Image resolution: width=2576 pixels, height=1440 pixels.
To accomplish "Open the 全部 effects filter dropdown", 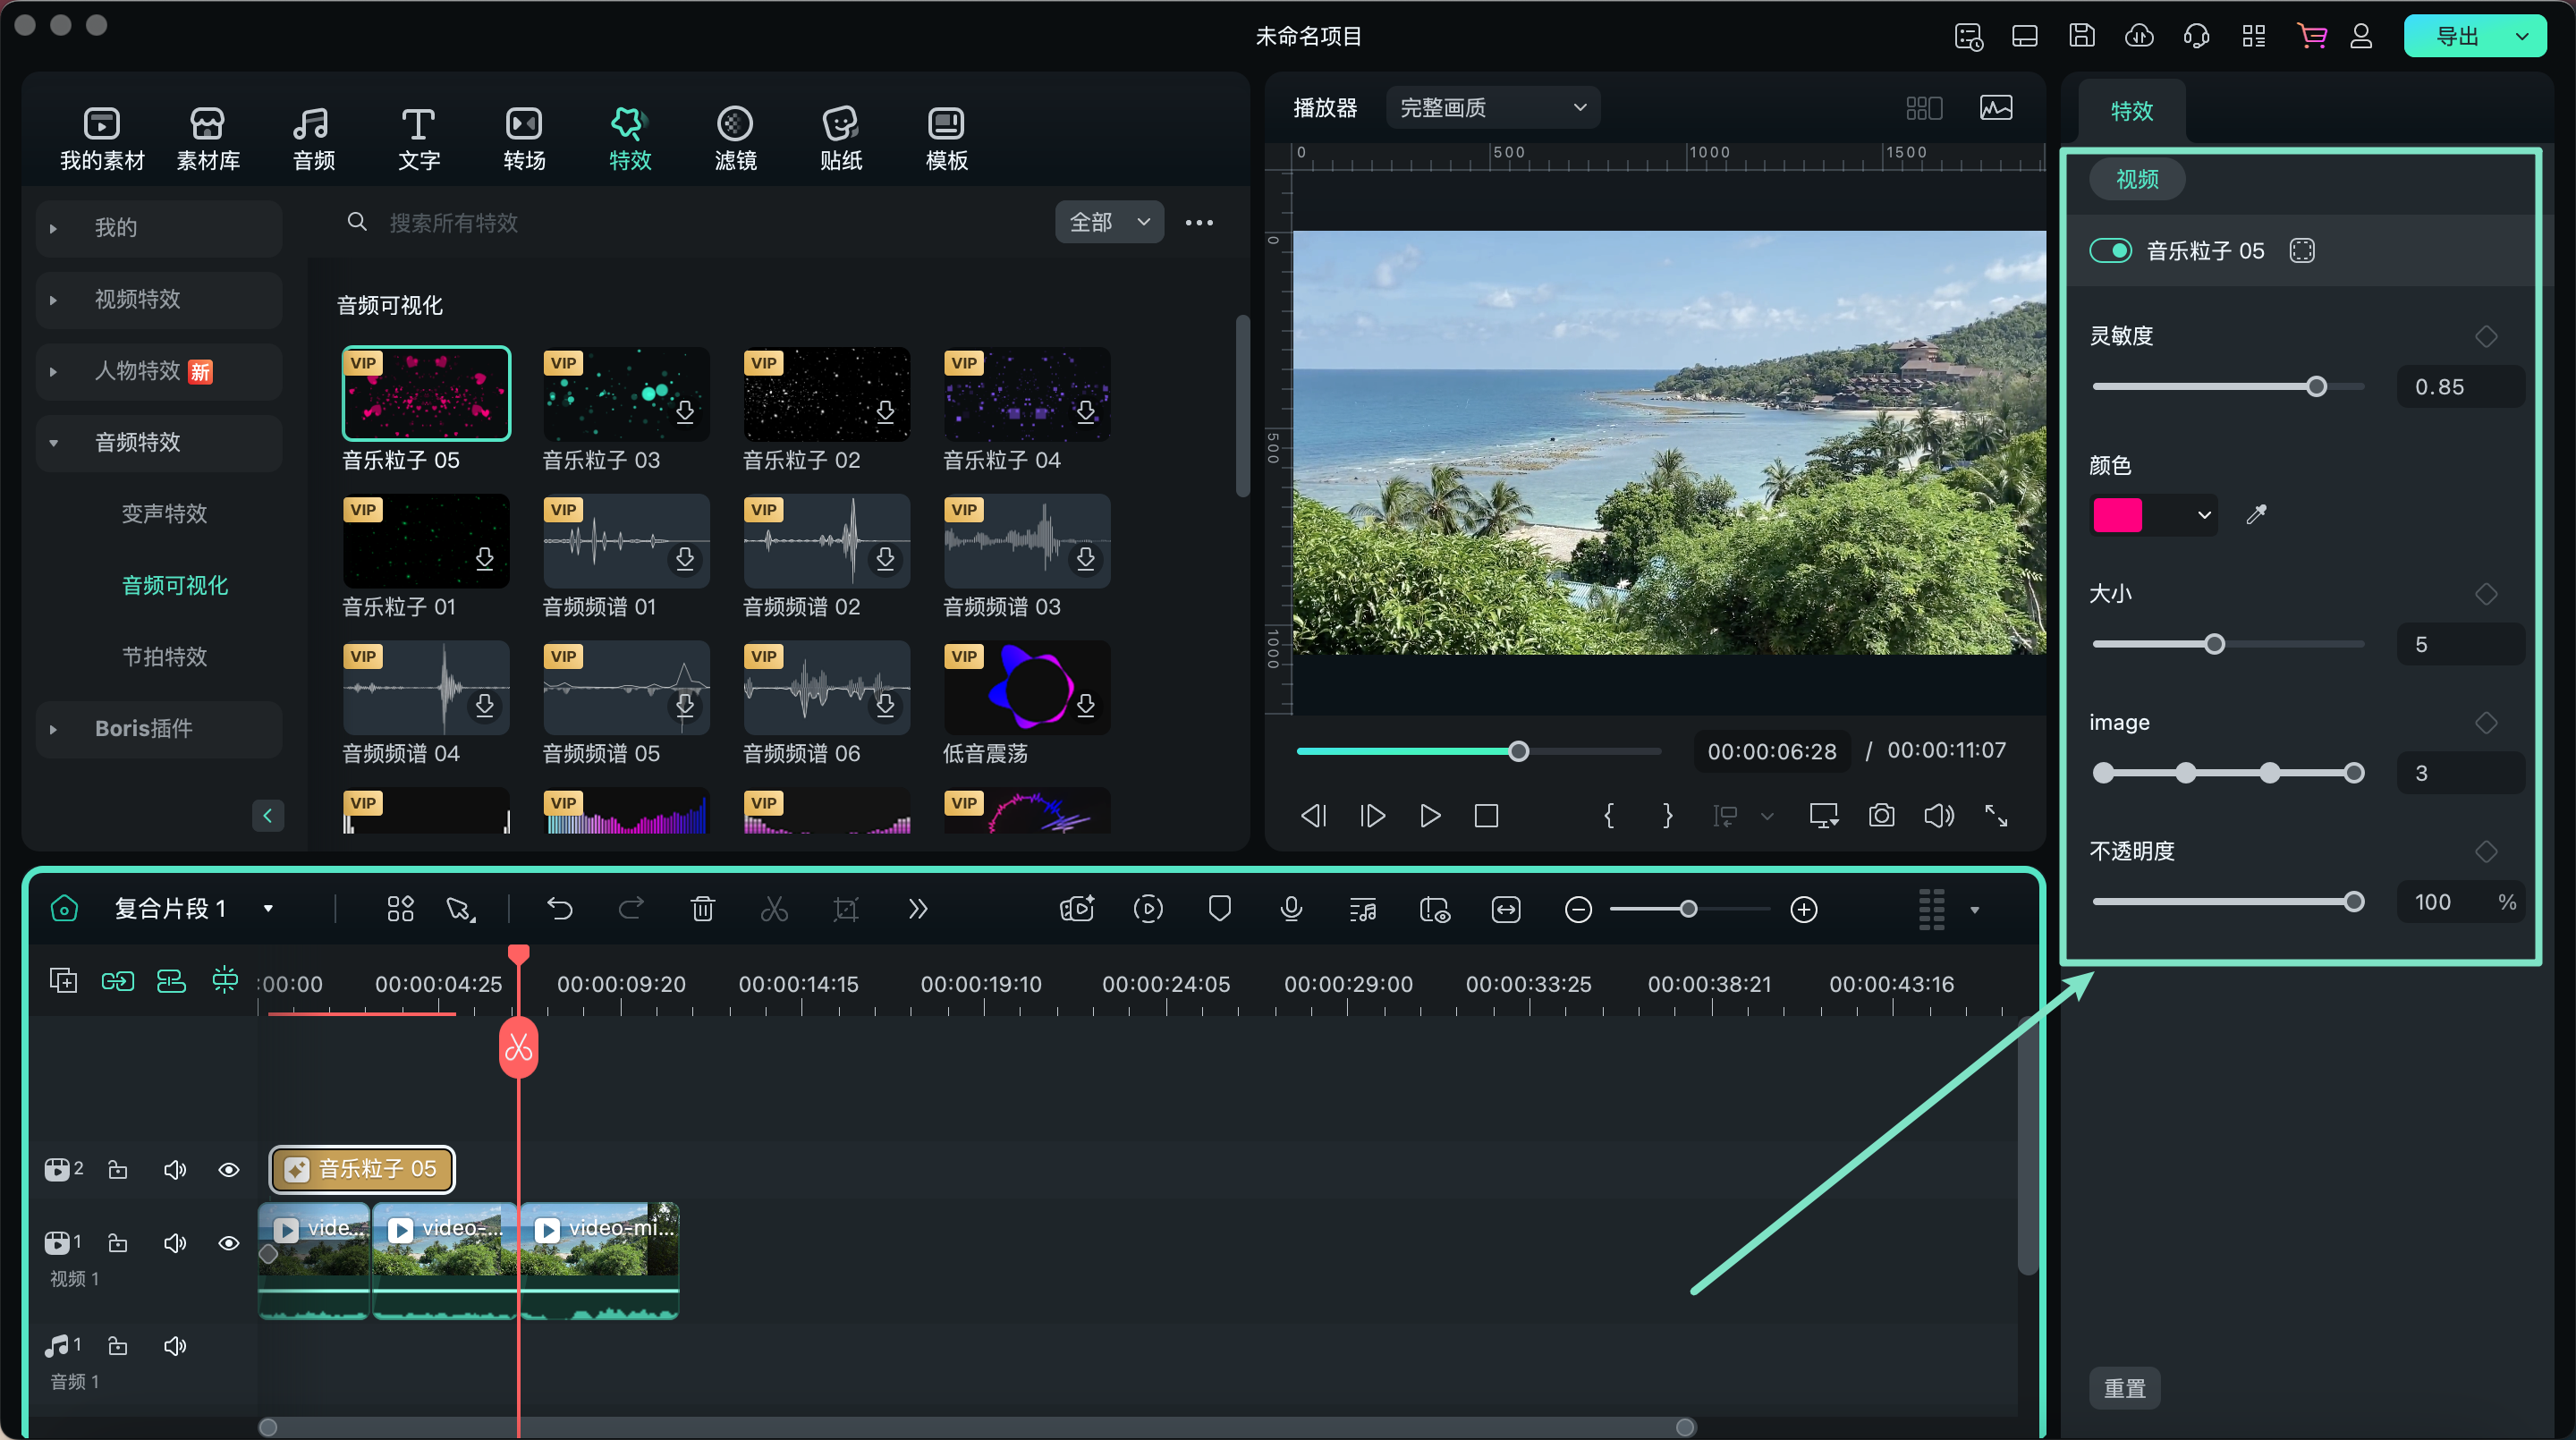I will tap(1108, 221).
